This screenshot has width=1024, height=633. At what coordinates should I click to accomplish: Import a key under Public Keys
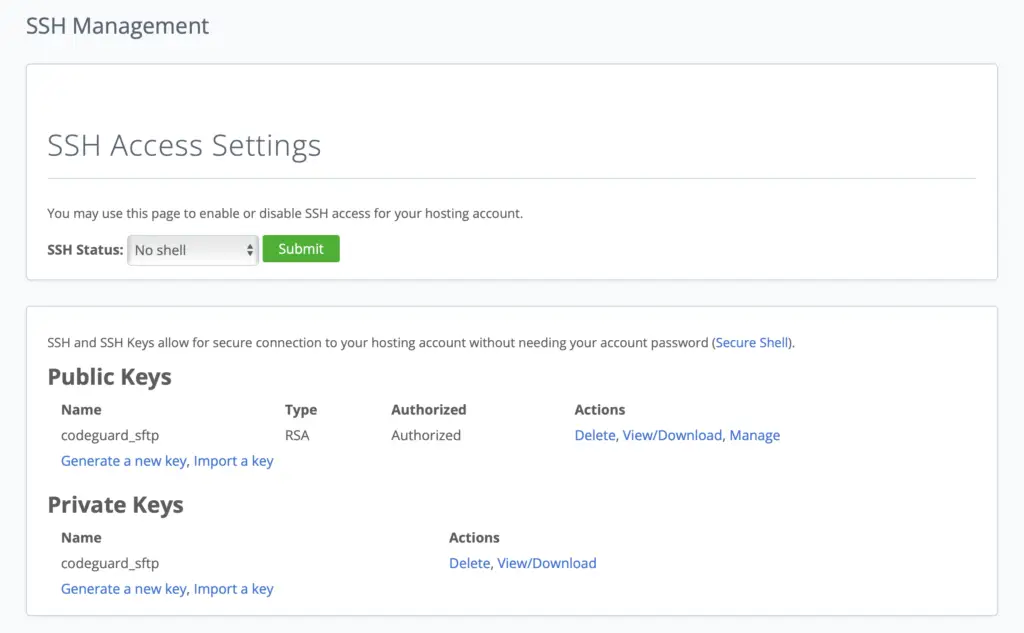tap(233, 461)
